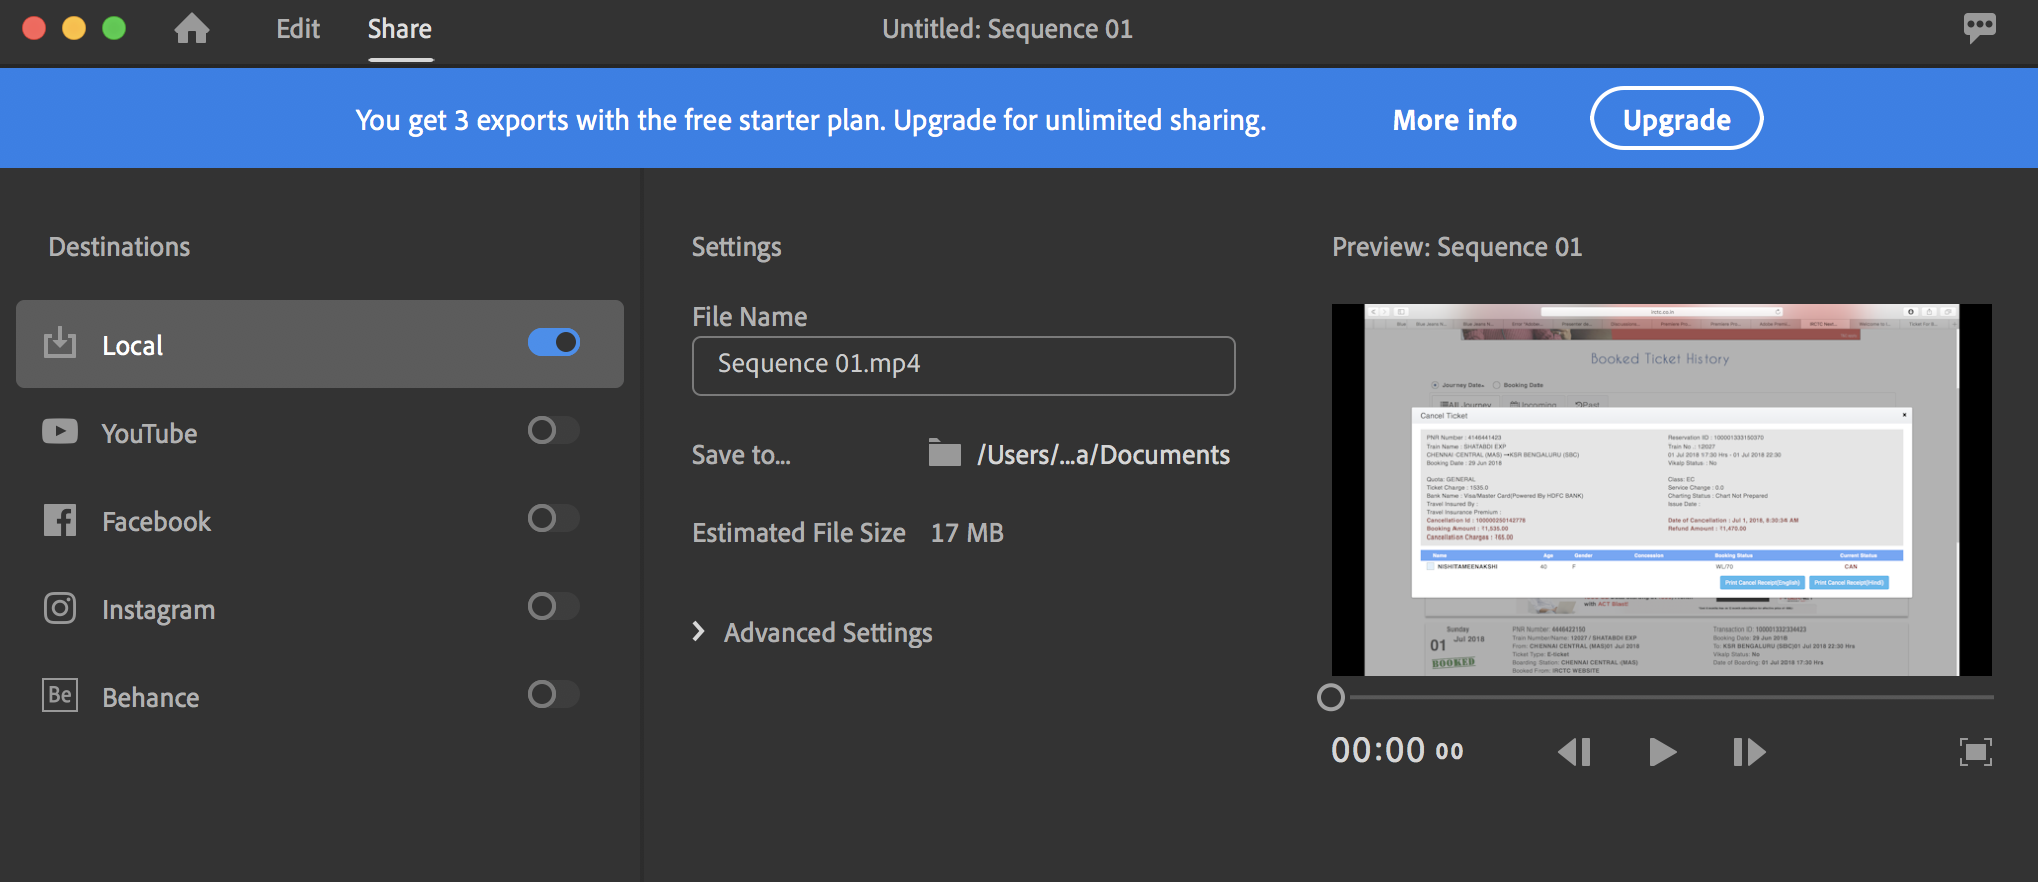Click the Behance logo icon
The width and height of the screenshot is (2038, 882).
coord(60,695)
